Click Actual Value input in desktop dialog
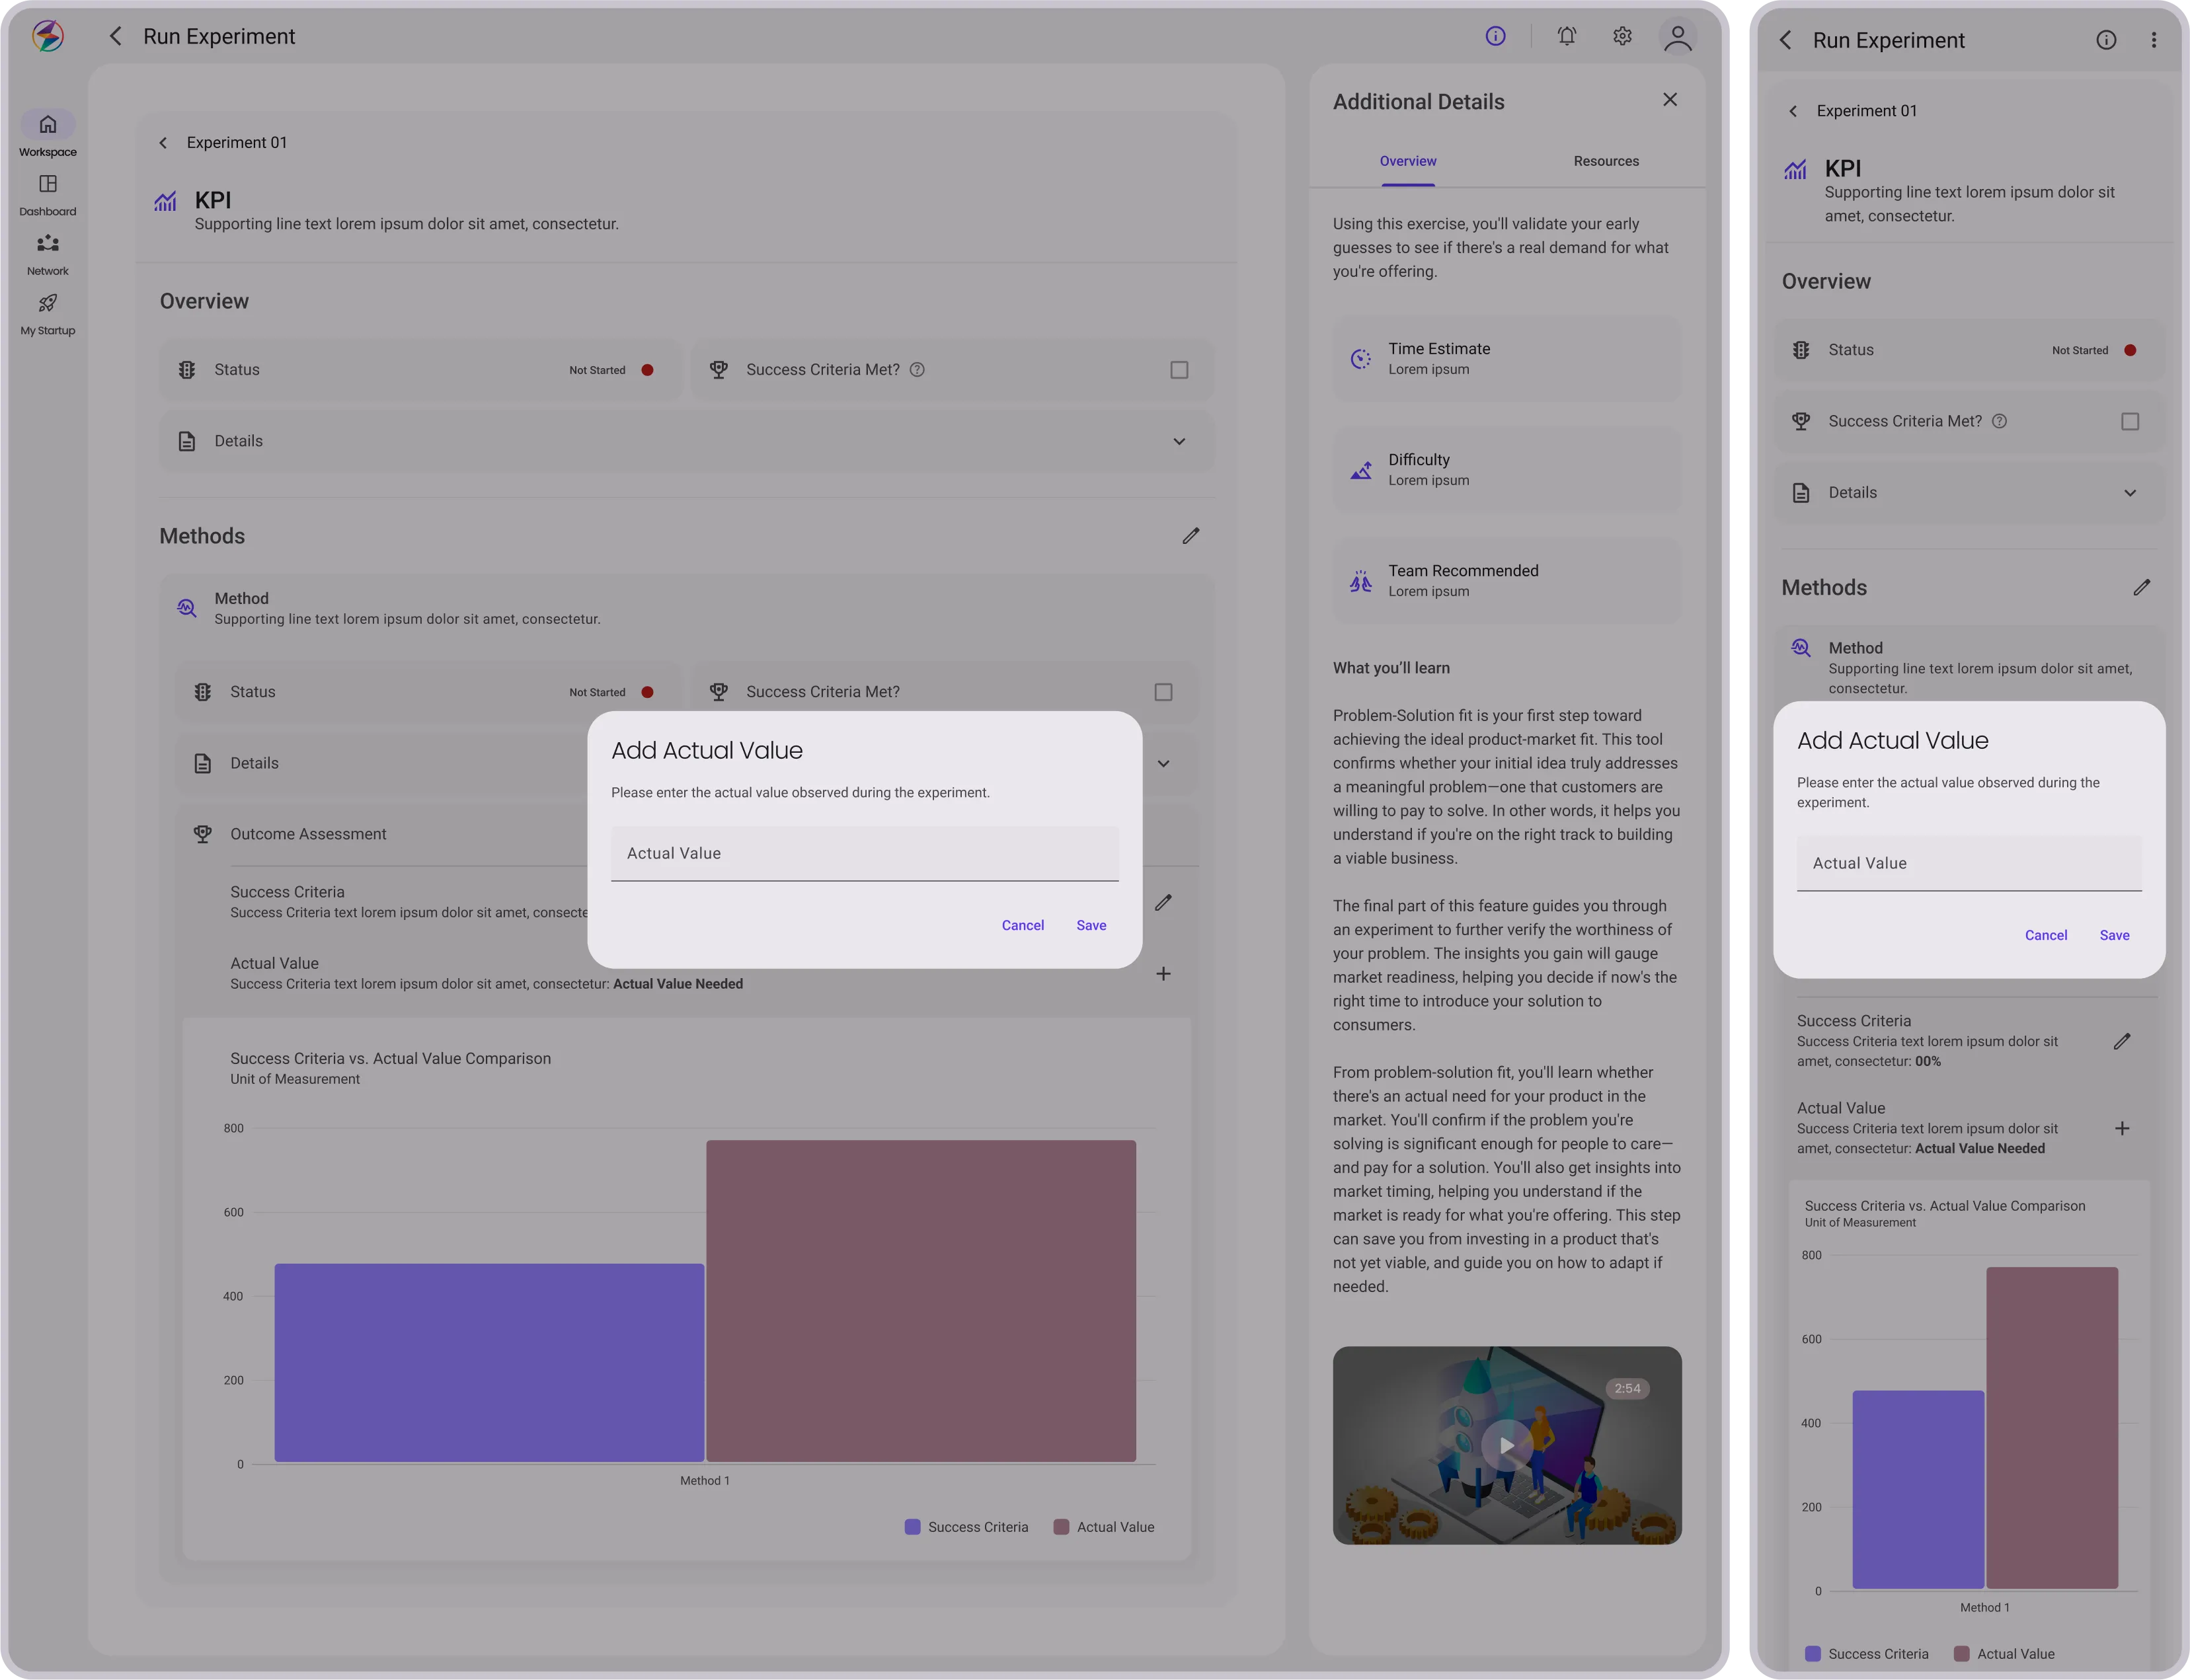 [x=864, y=853]
